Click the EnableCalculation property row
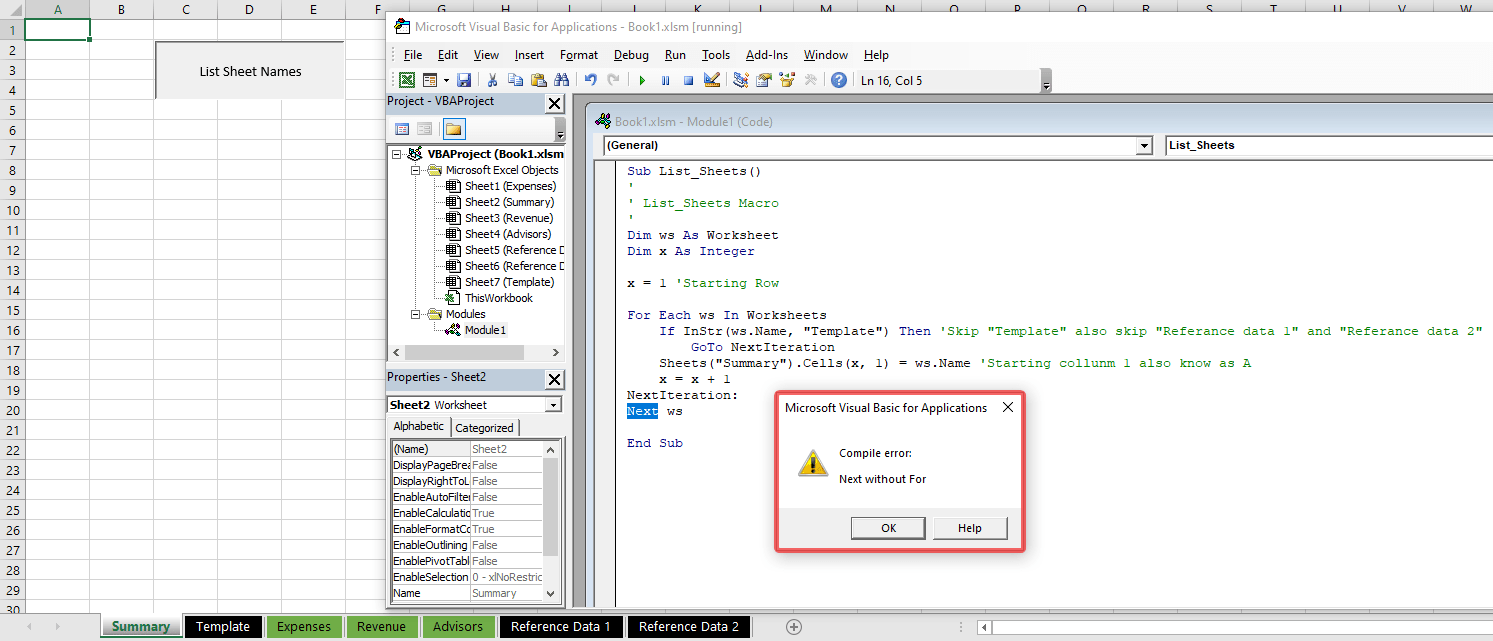Image resolution: width=1493 pixels, height=641 pixels. point(466,513)
